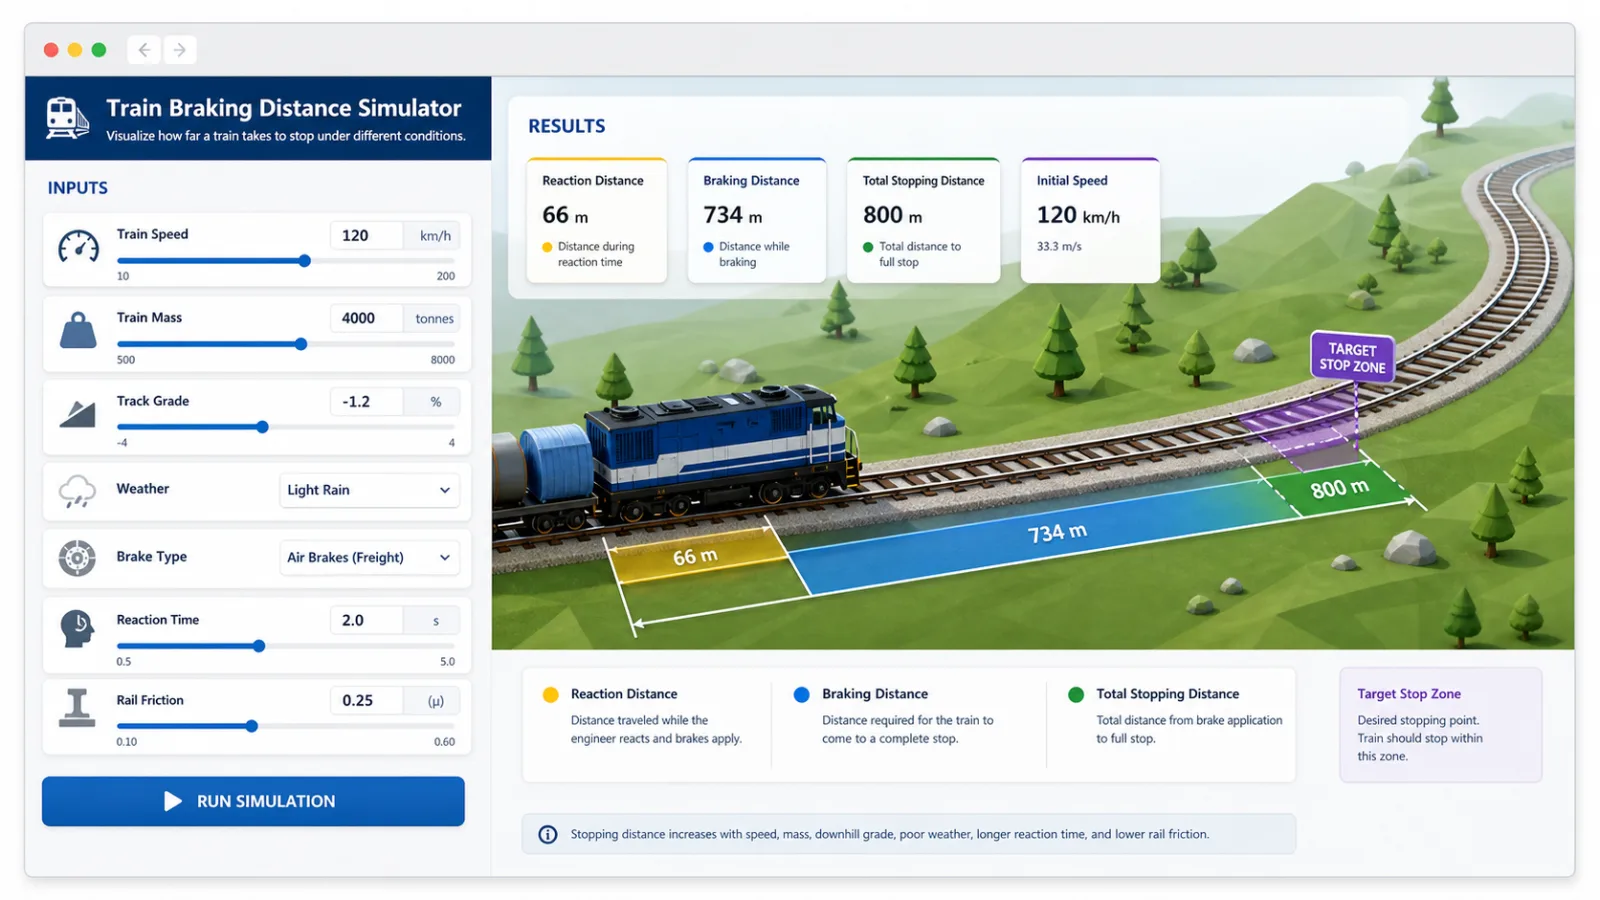Click the tonnes unit label for Train Mass
Image resolution: width=1600 pixels, height=900 pixels.
point(434,319)
